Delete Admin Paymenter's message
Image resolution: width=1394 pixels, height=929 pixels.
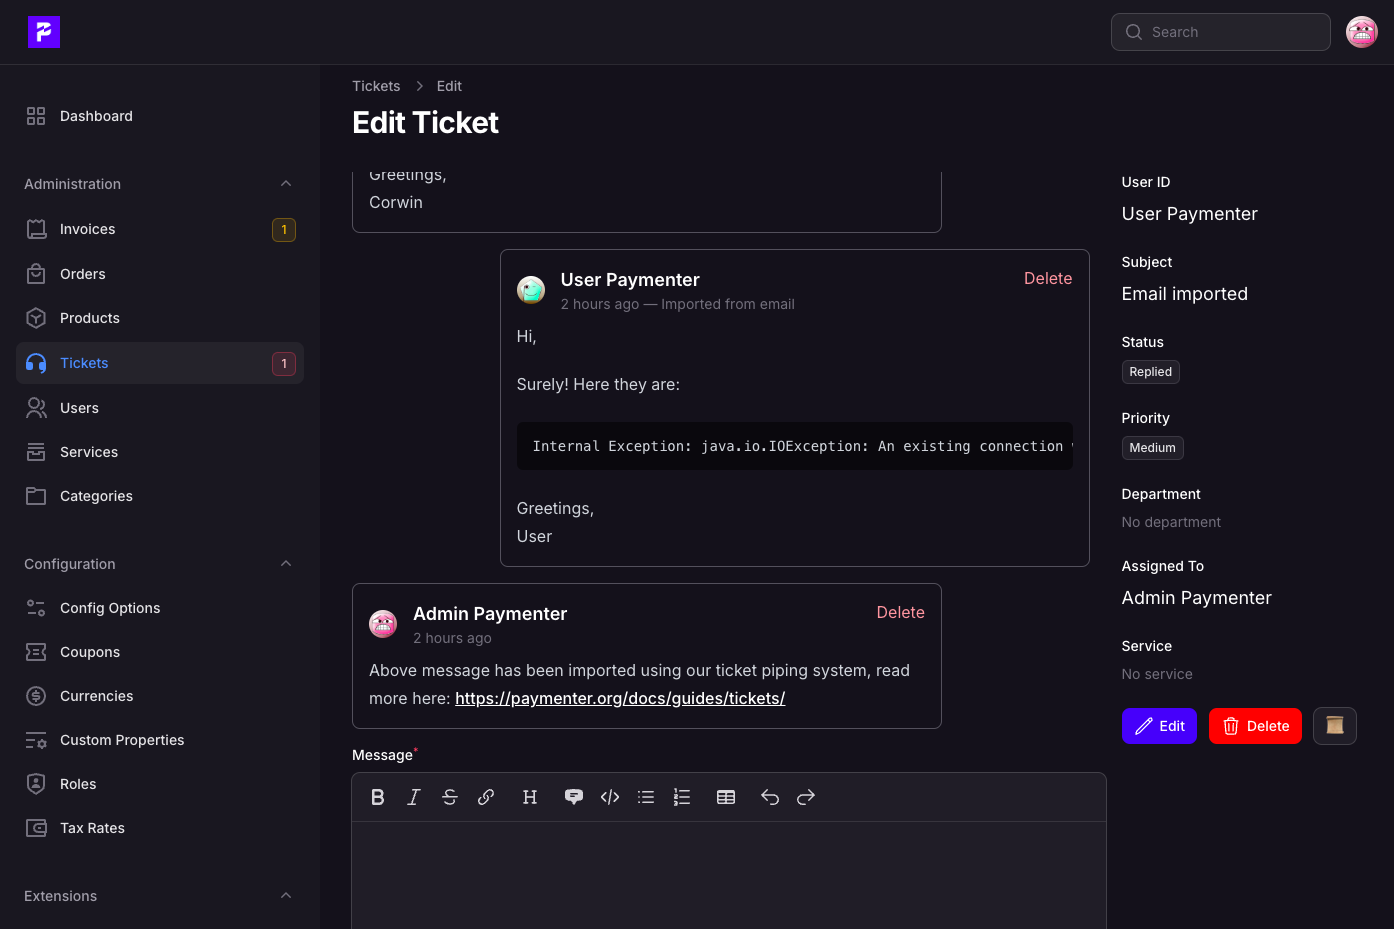pos(900,613)
